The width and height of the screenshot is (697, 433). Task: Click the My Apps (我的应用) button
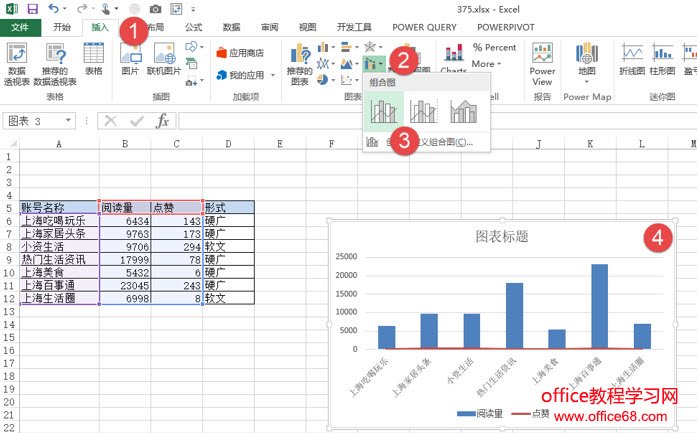(x=240, y=75)
